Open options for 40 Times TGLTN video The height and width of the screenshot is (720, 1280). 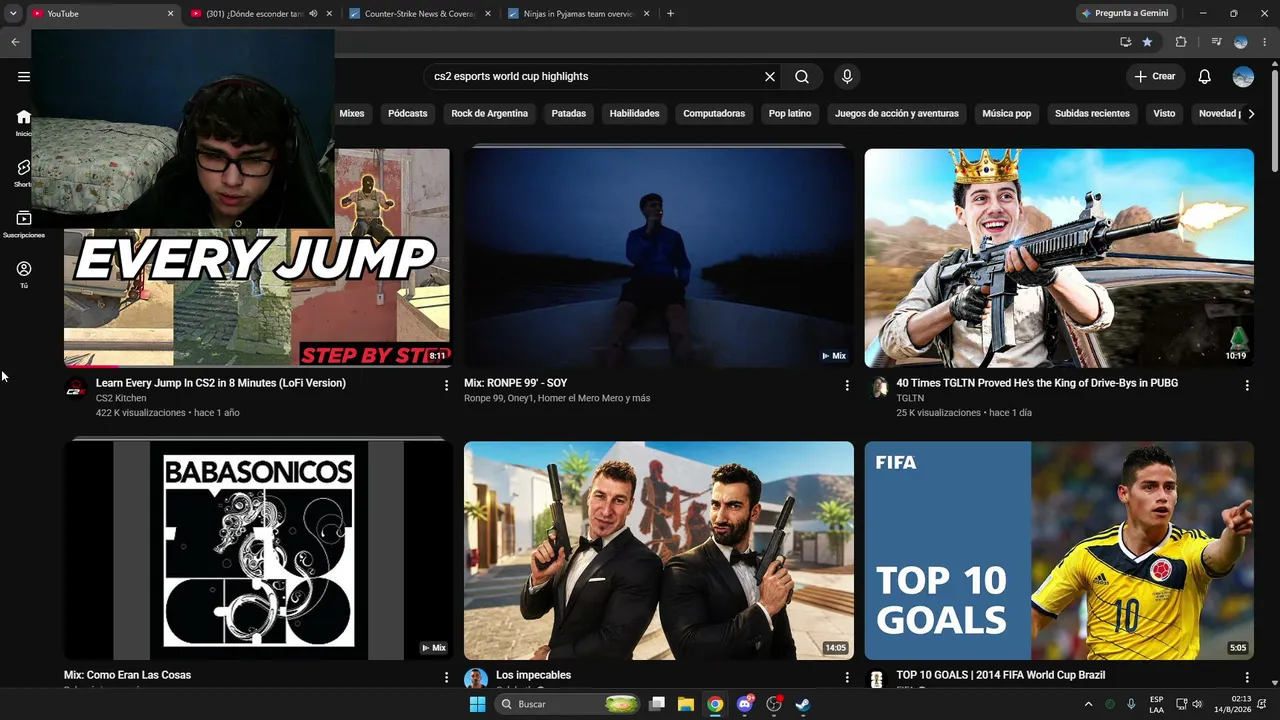coord(1247,385)
